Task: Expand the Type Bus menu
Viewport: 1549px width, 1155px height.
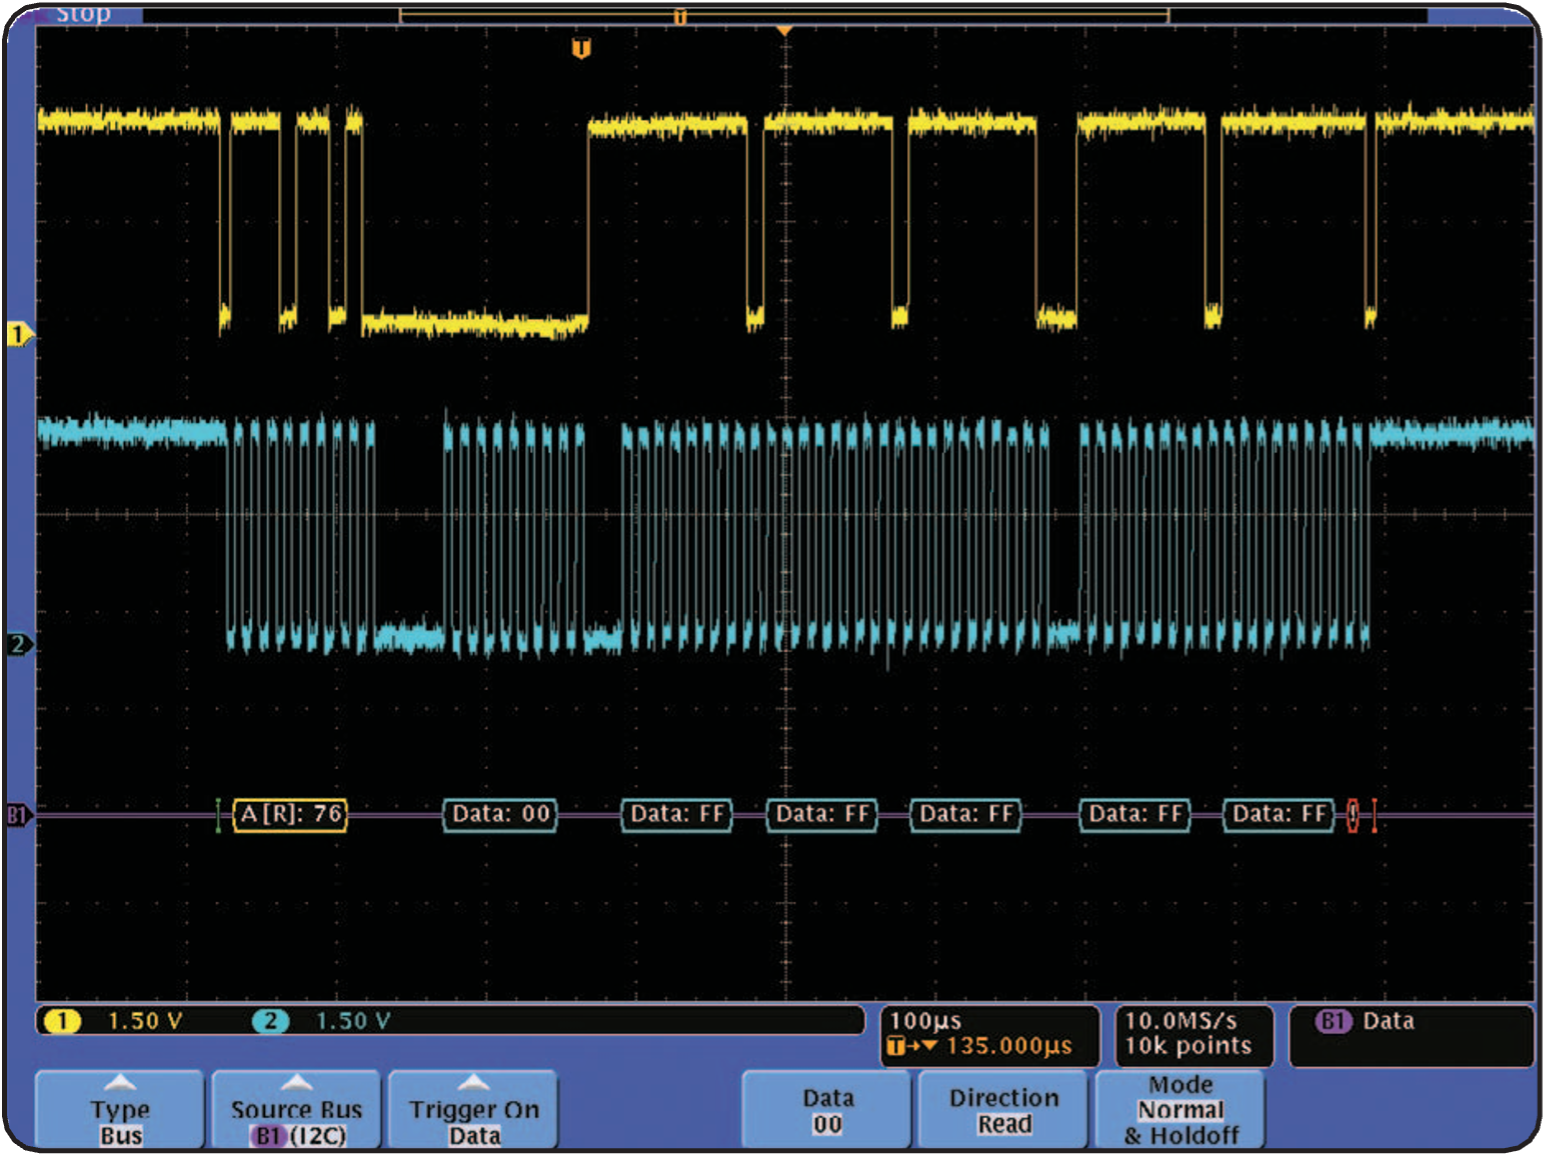Action: click(120, 1110)
